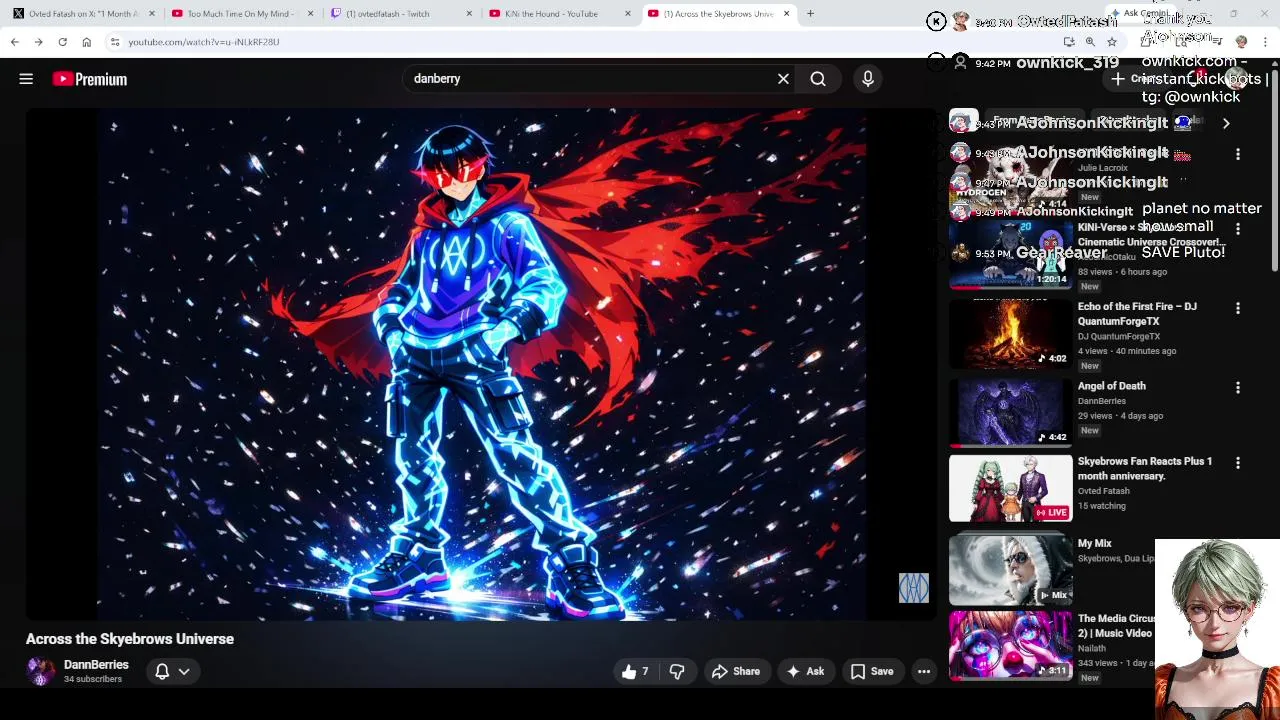Open the My Mix playlist title
The width and height of the screenshot is (1280, 720).
point(1095,544)
